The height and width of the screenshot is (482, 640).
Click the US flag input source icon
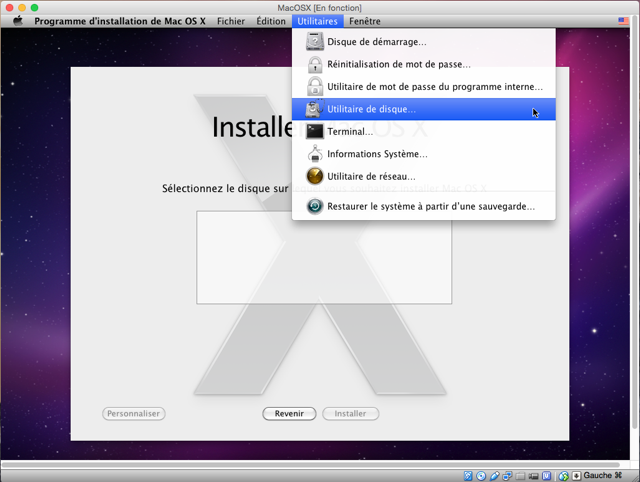click(x=623, y=21)
